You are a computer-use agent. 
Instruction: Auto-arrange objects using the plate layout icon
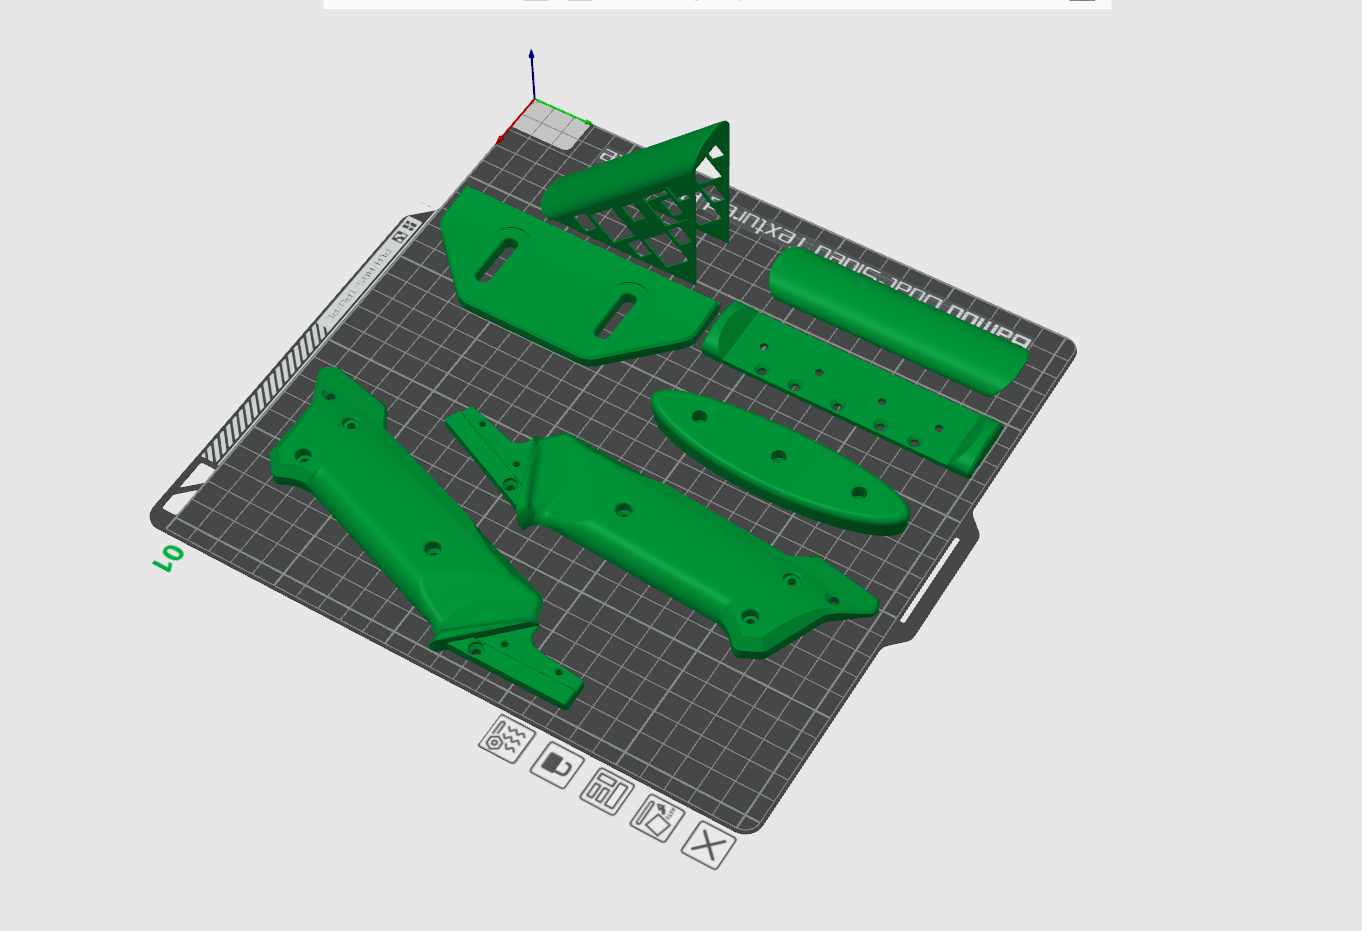[x=607, y=792]
